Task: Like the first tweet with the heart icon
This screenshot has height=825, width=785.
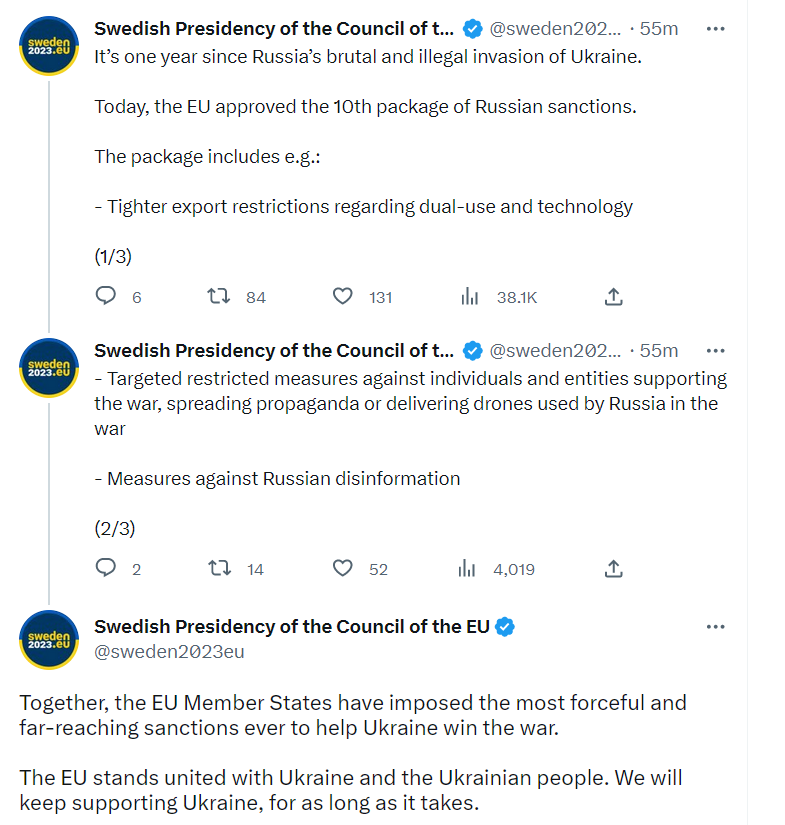Action: point(342,296)
